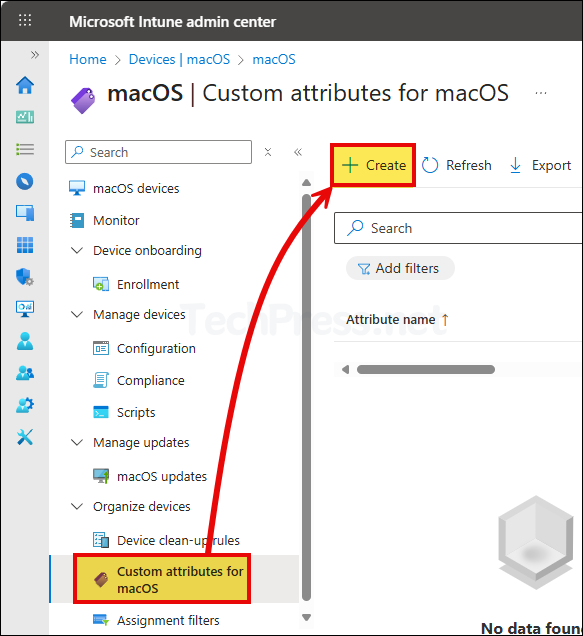Expand the left navigation rail chevrons
This screenshot has height=636, width=583.
click(x=35, y=55)
